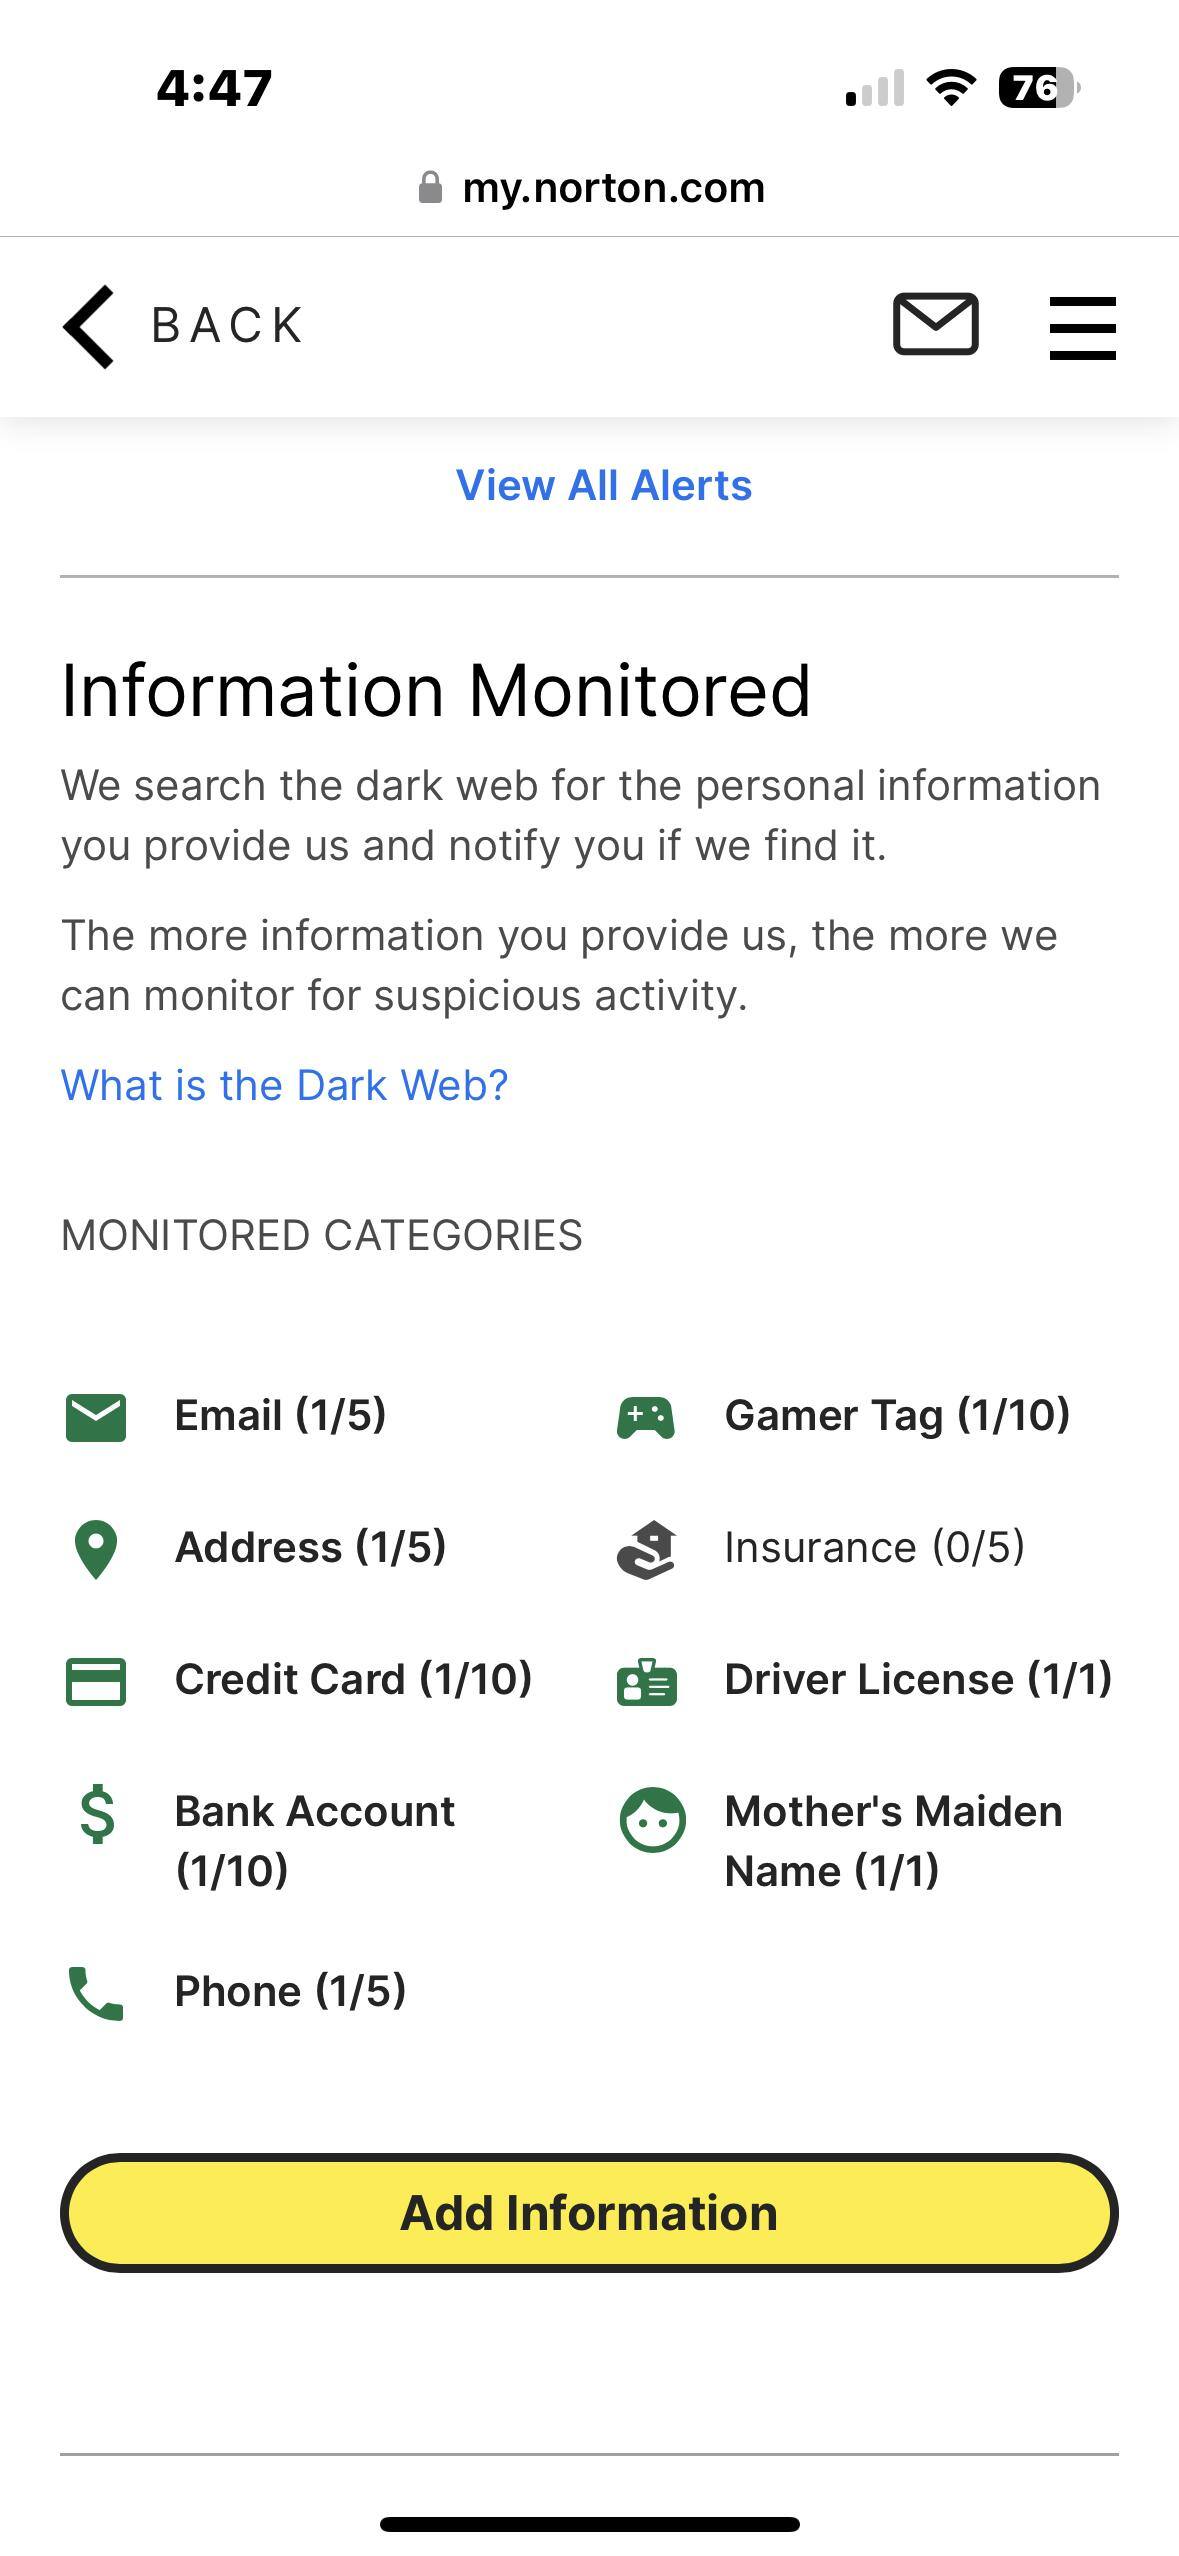The image size is (1179, 2556).
Task: Open the mail envelope inbox icon
Action: pyautogui.click(x=935, y=324)
